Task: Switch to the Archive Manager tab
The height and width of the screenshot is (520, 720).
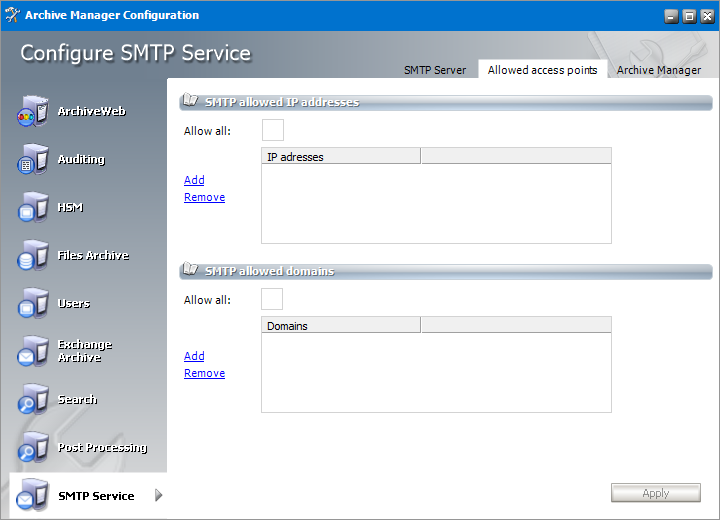Action: click(658, 70)
